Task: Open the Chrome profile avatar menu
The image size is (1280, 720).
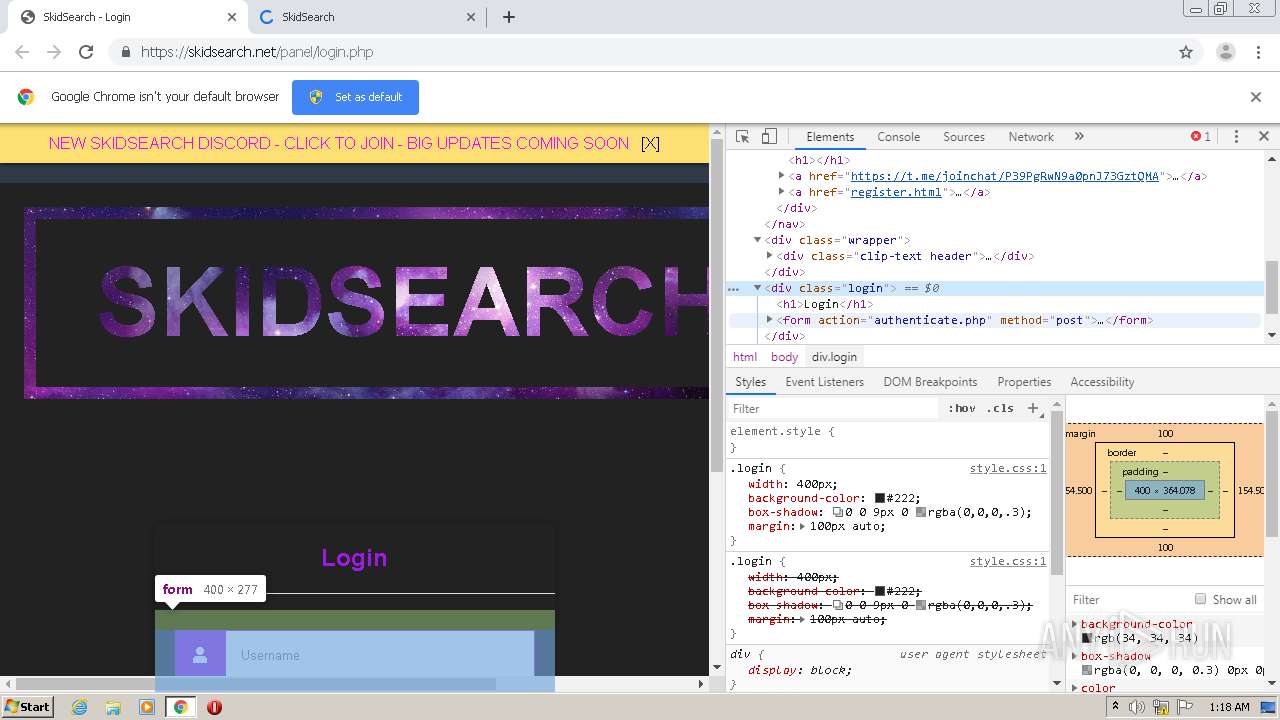Action: pyautogui.click(x=1225, y=52)
